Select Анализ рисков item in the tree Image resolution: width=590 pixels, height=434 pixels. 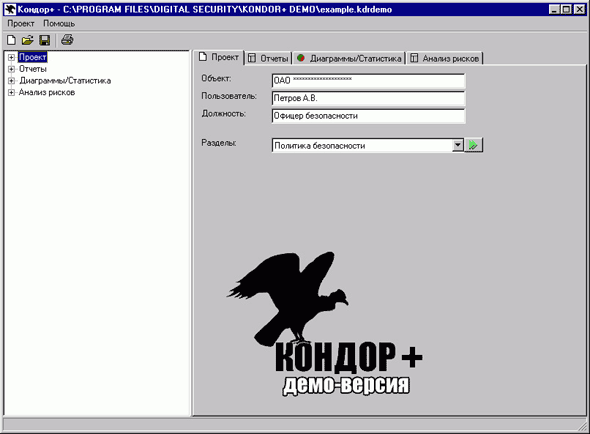point(47,92)
